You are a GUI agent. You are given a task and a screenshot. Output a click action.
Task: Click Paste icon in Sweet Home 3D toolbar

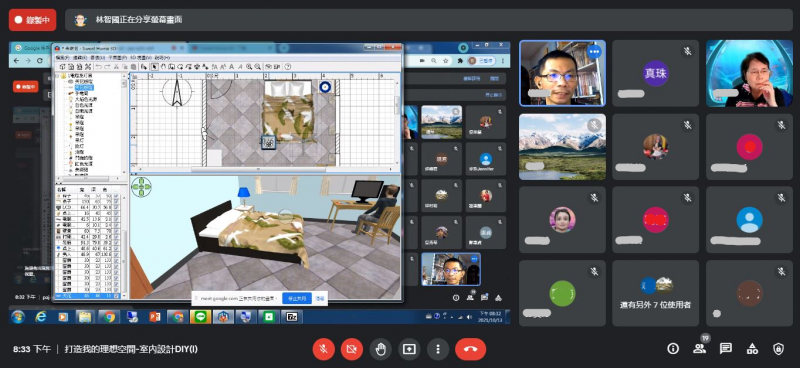pos(134,67)
